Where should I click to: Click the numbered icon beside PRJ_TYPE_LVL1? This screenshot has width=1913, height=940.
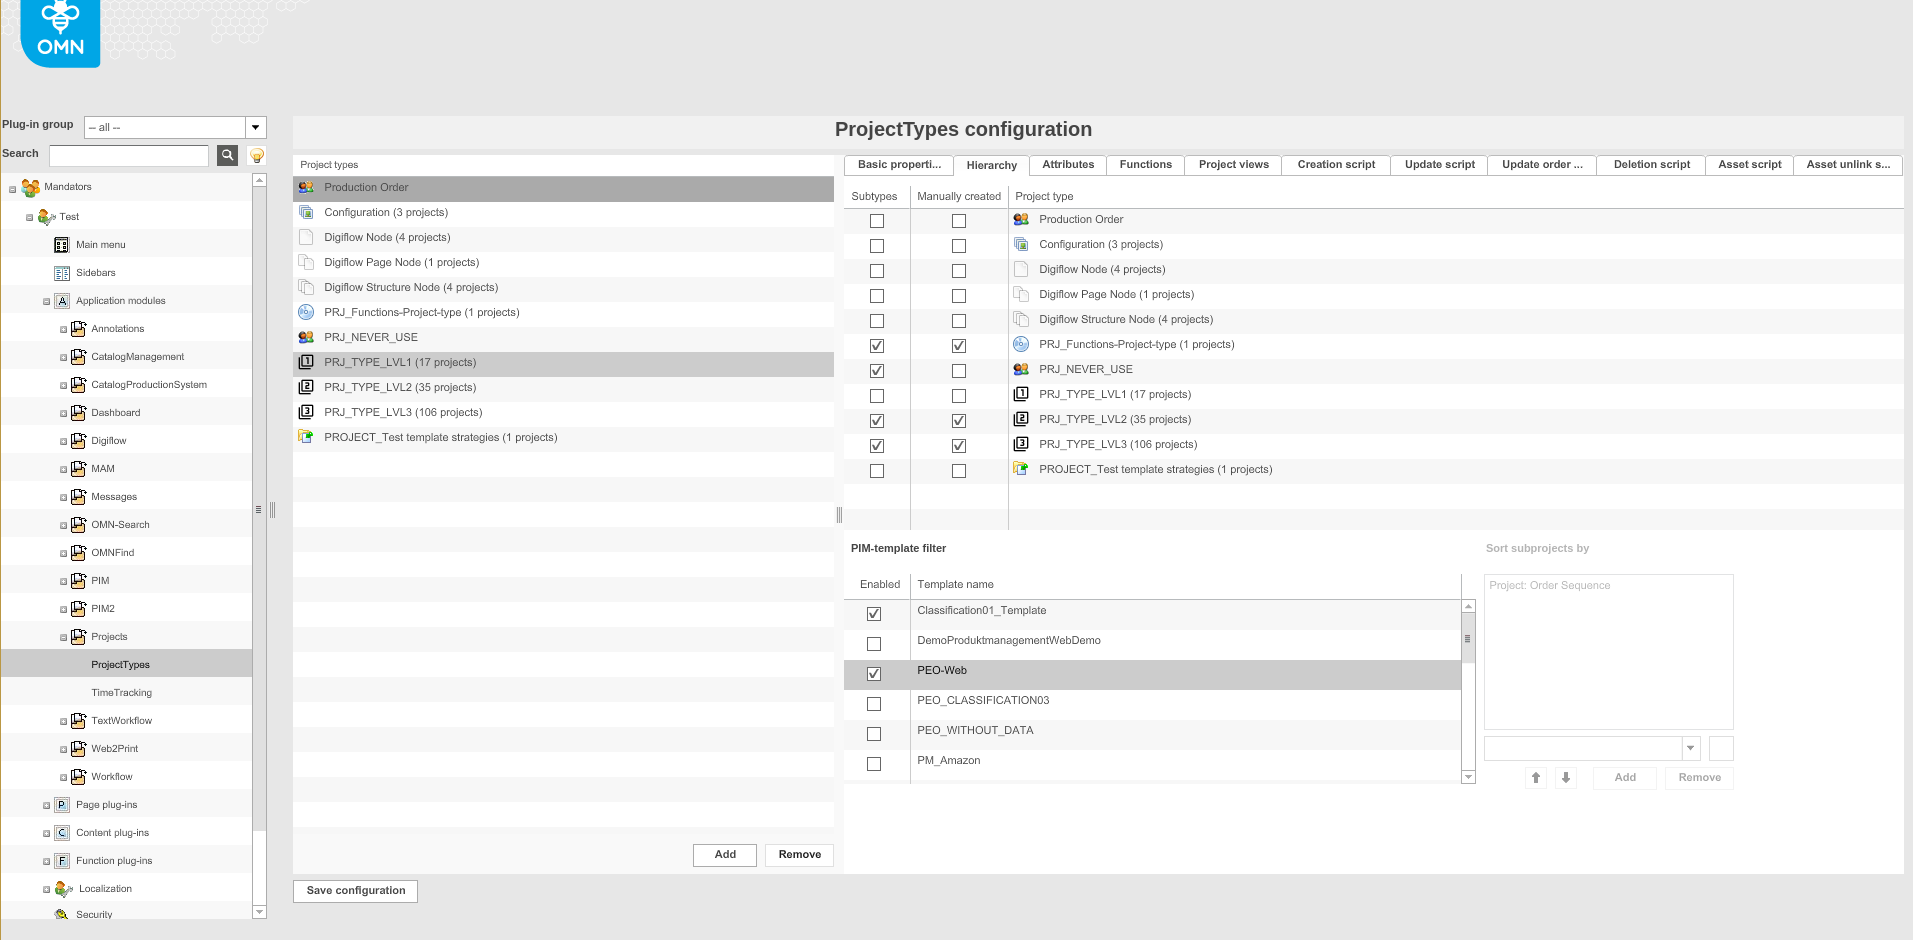[306, 362]
